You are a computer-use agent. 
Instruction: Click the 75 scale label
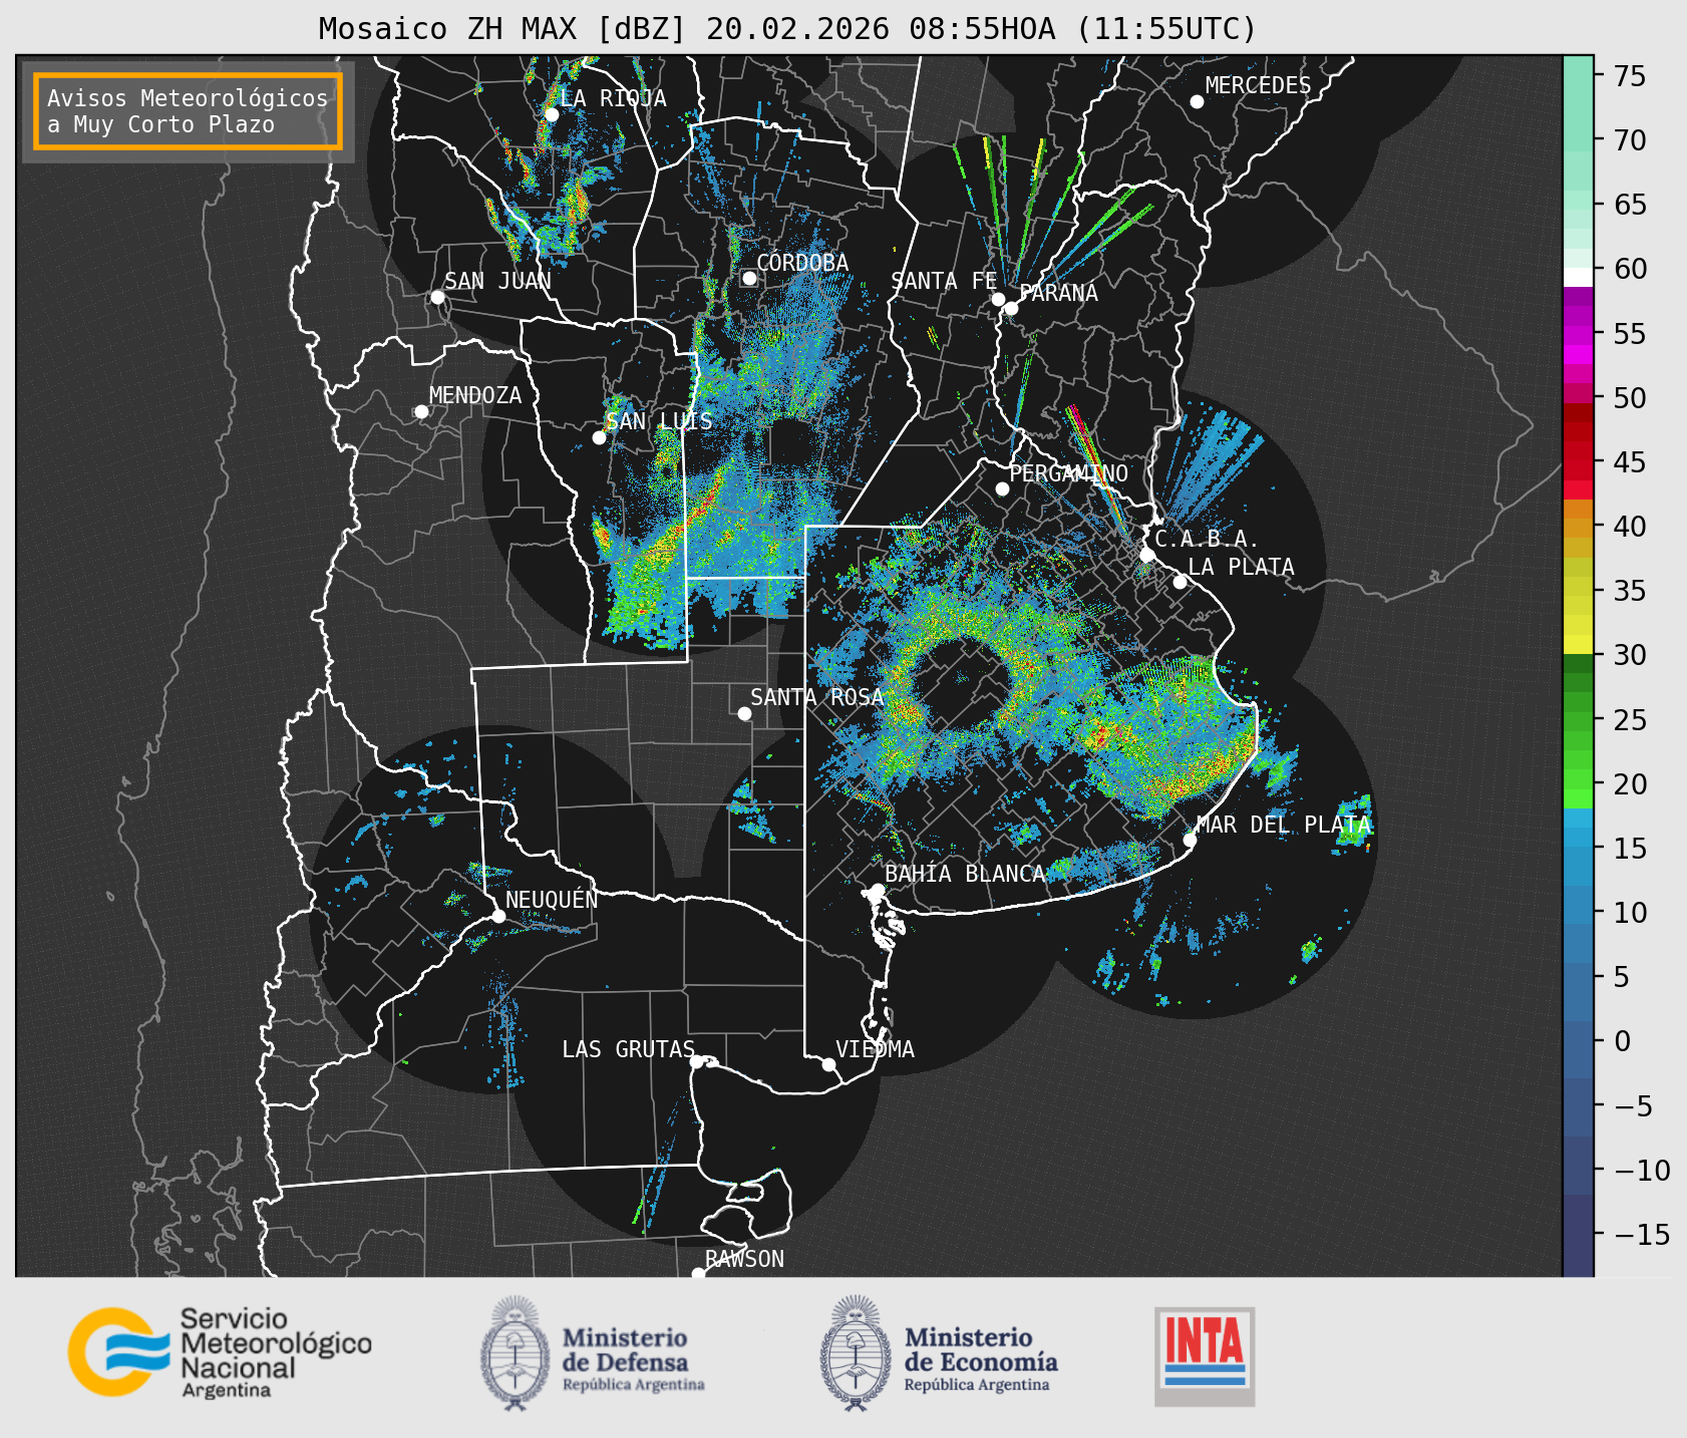pyautogui.click(x=1629, y=76)
